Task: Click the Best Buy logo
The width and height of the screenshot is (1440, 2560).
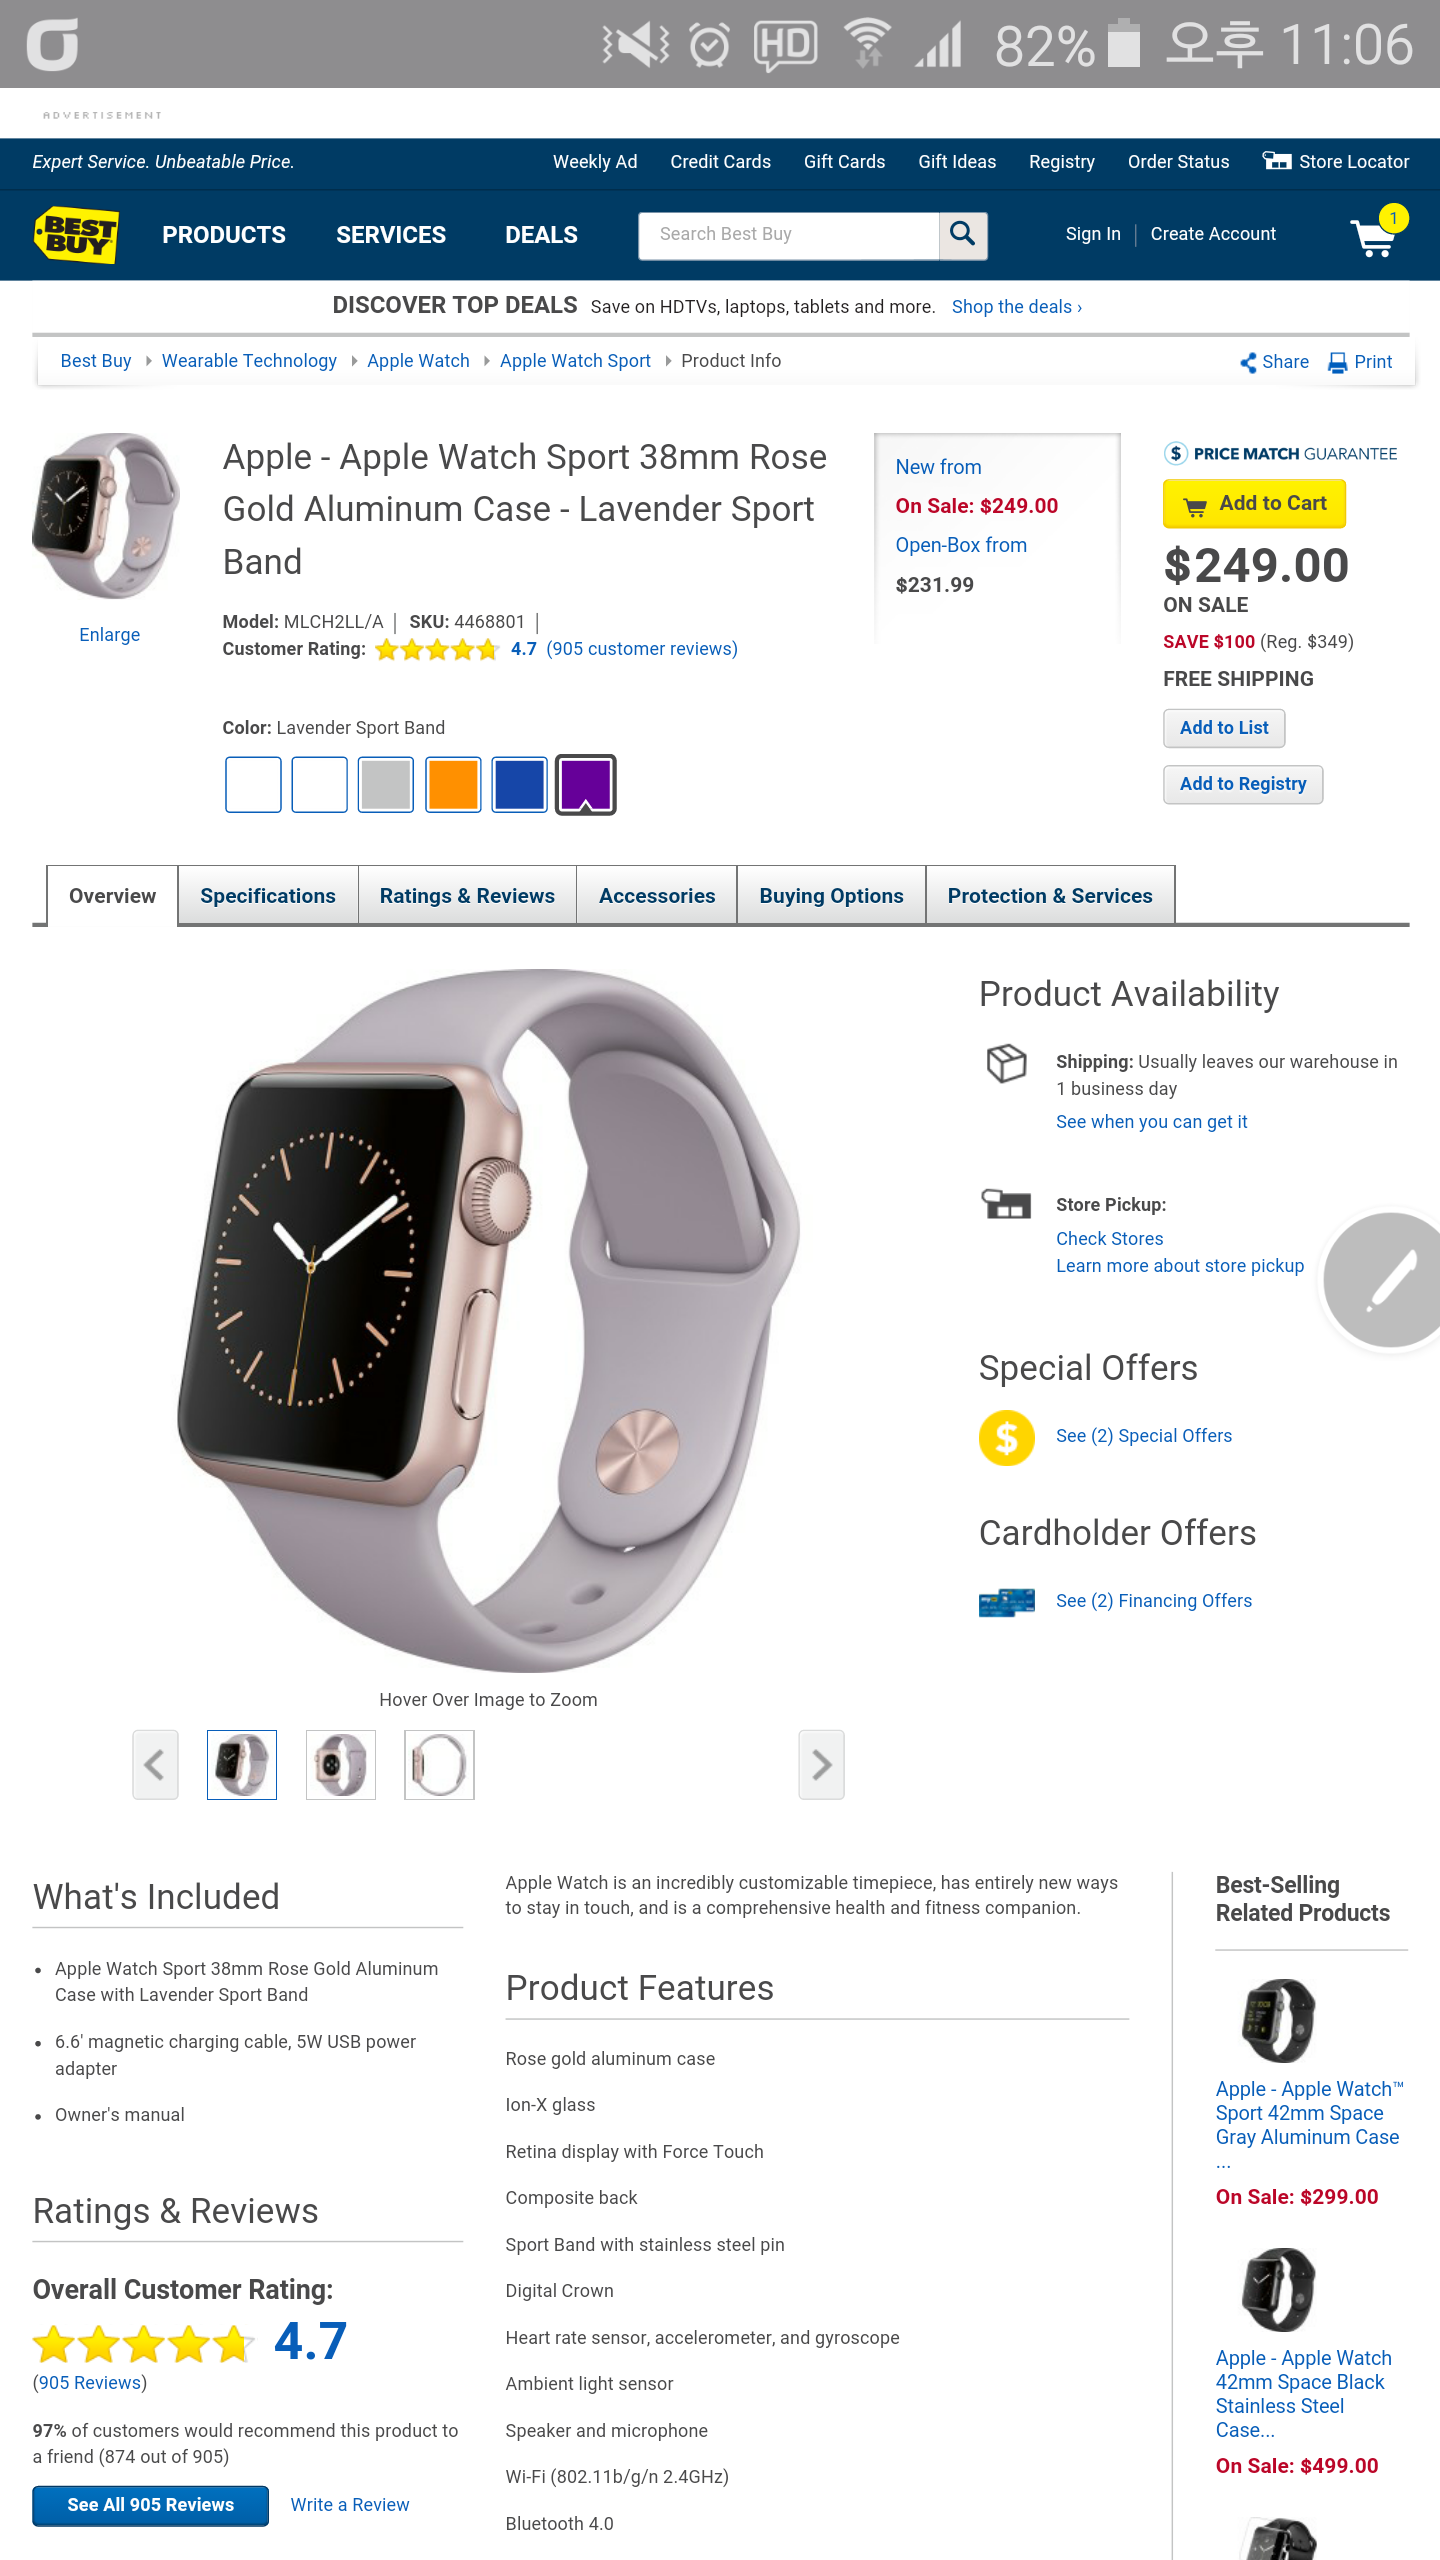Action: (x=76, y=235)
